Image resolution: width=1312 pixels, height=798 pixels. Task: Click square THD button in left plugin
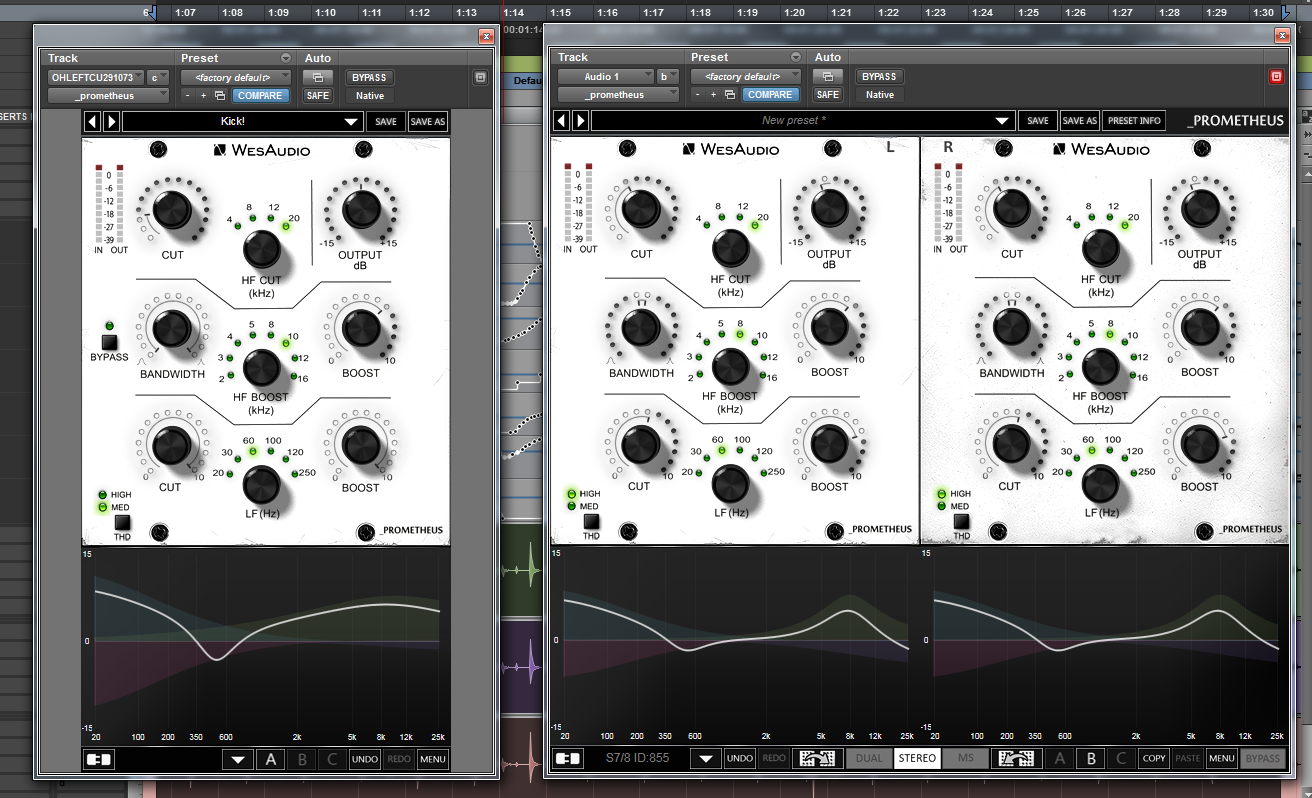point(122,522)
